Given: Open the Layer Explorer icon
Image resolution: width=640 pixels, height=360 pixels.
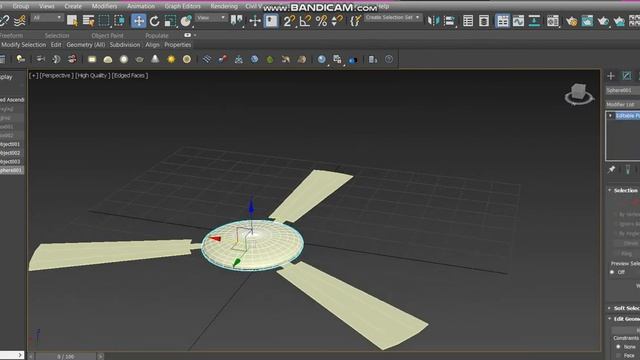Looking at the screenshot, I should [x=484, y=21].
